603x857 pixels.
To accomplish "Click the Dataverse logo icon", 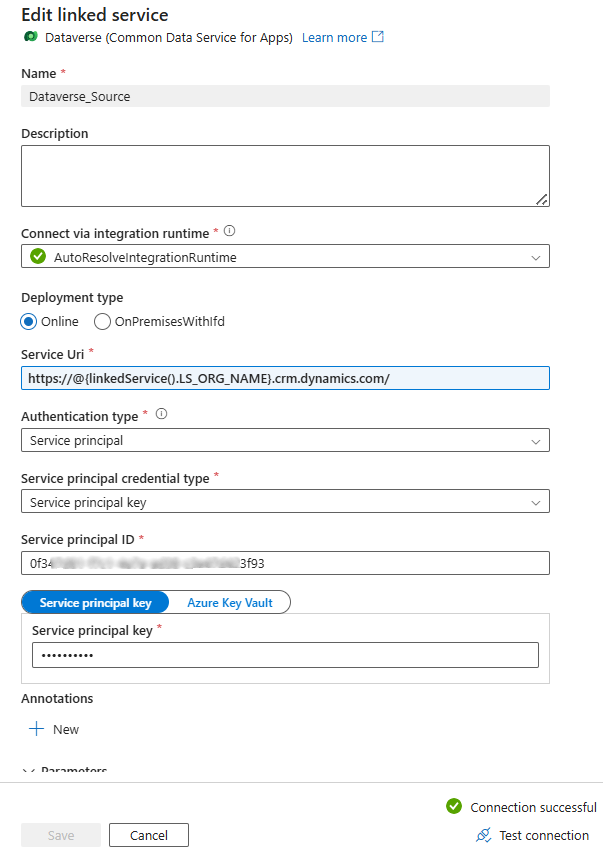I will coord(30,38).
